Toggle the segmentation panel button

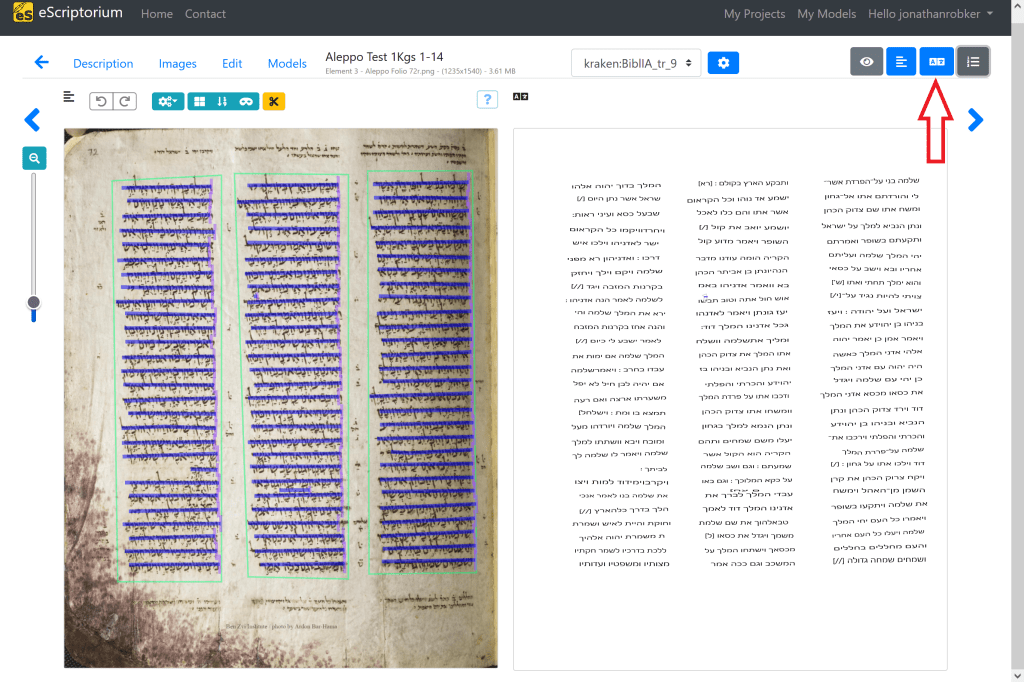coord(901,62)
